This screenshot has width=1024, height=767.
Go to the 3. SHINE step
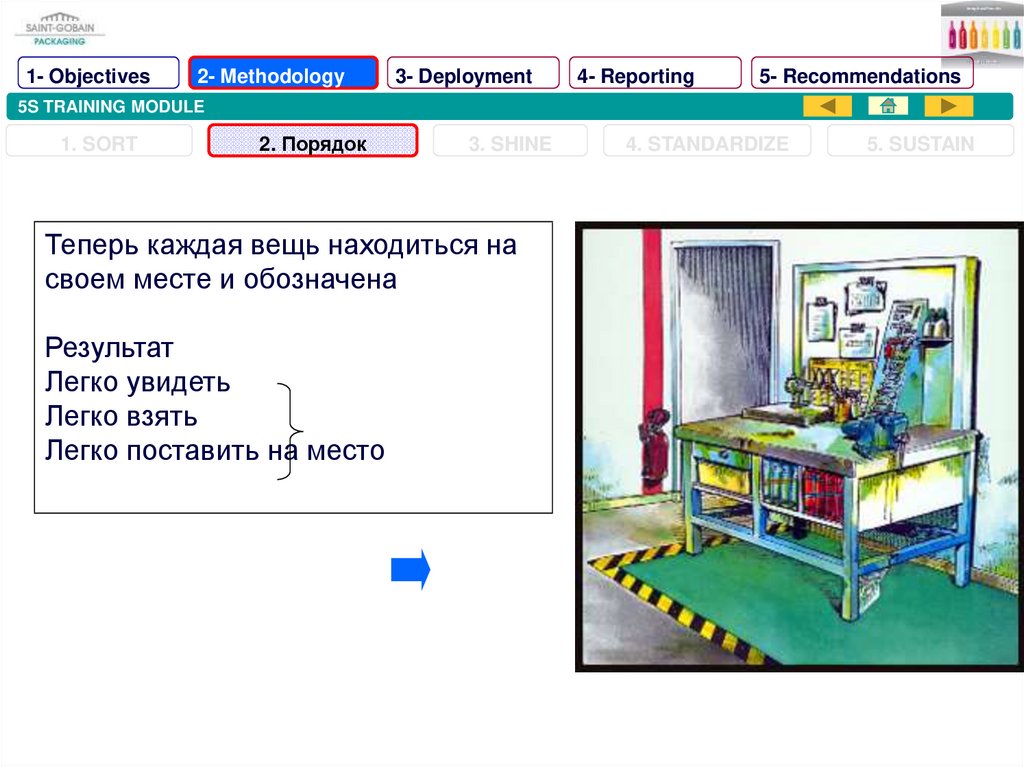[509, 144]
